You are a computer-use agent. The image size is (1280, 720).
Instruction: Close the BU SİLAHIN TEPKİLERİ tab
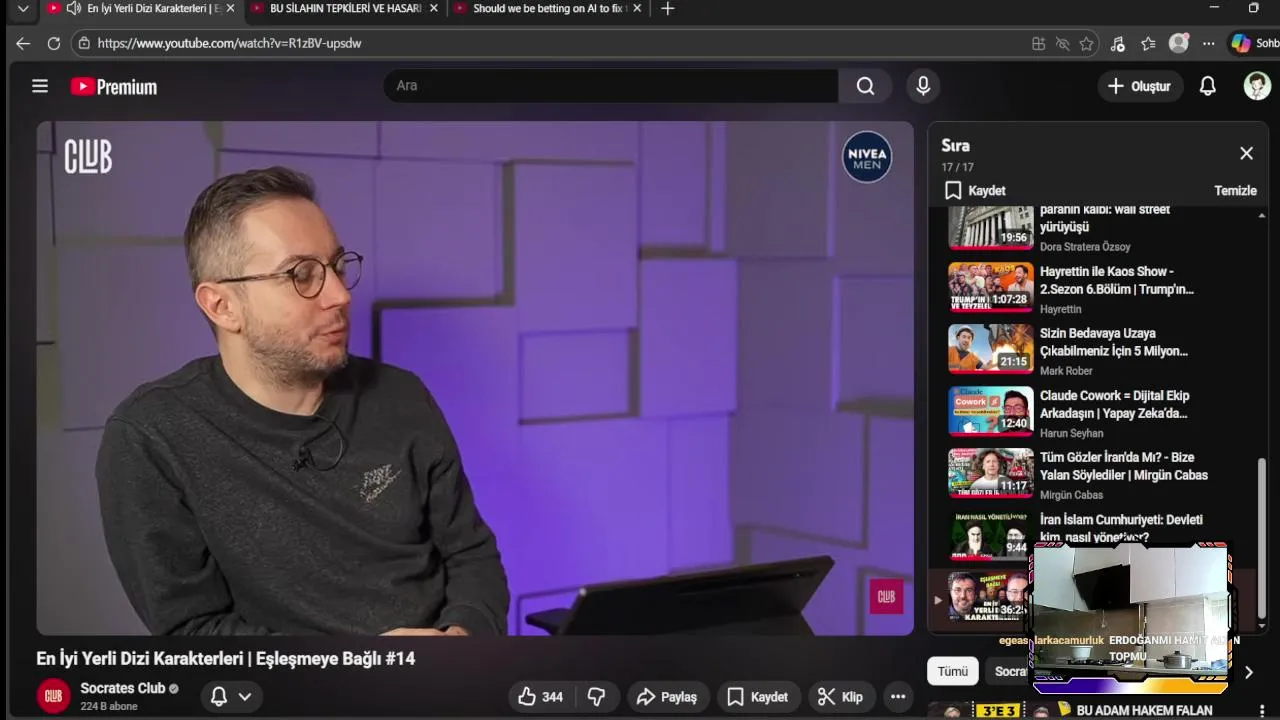coord(434,9)
